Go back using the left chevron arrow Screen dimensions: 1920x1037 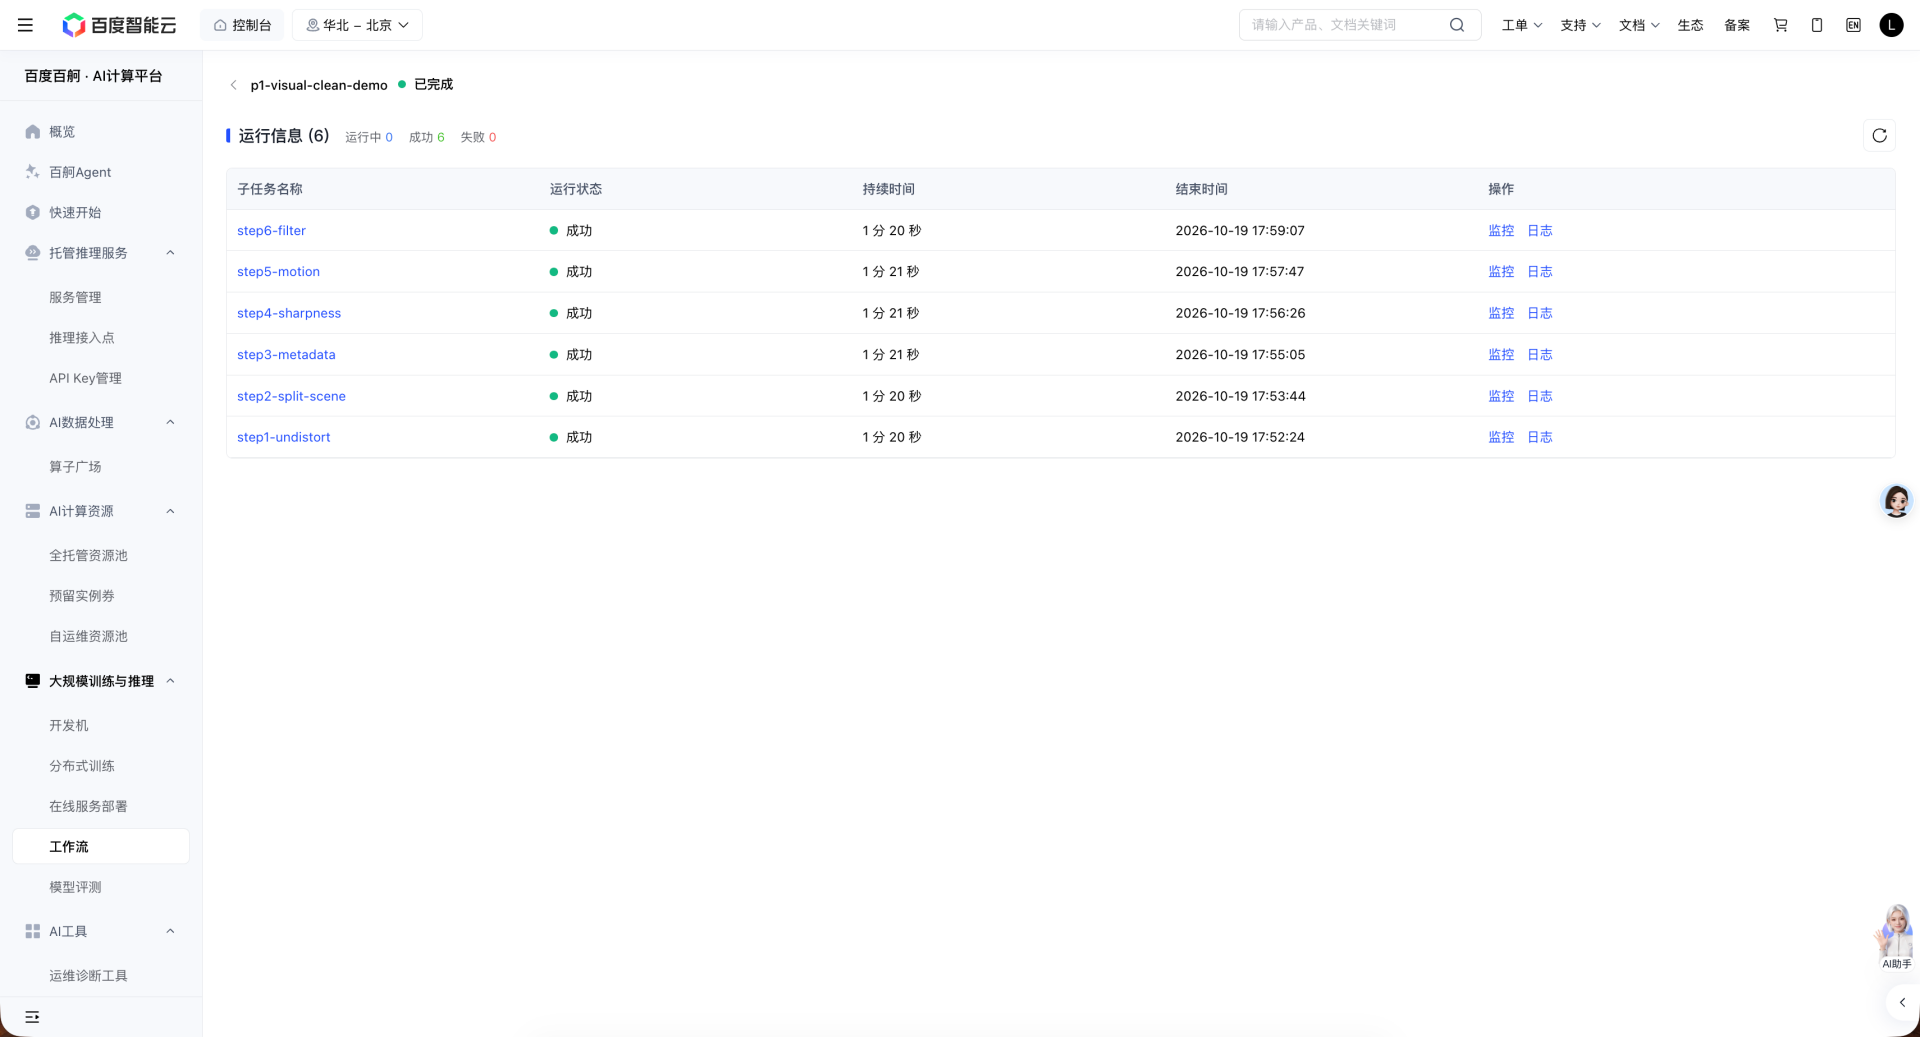tap(233, 85)
